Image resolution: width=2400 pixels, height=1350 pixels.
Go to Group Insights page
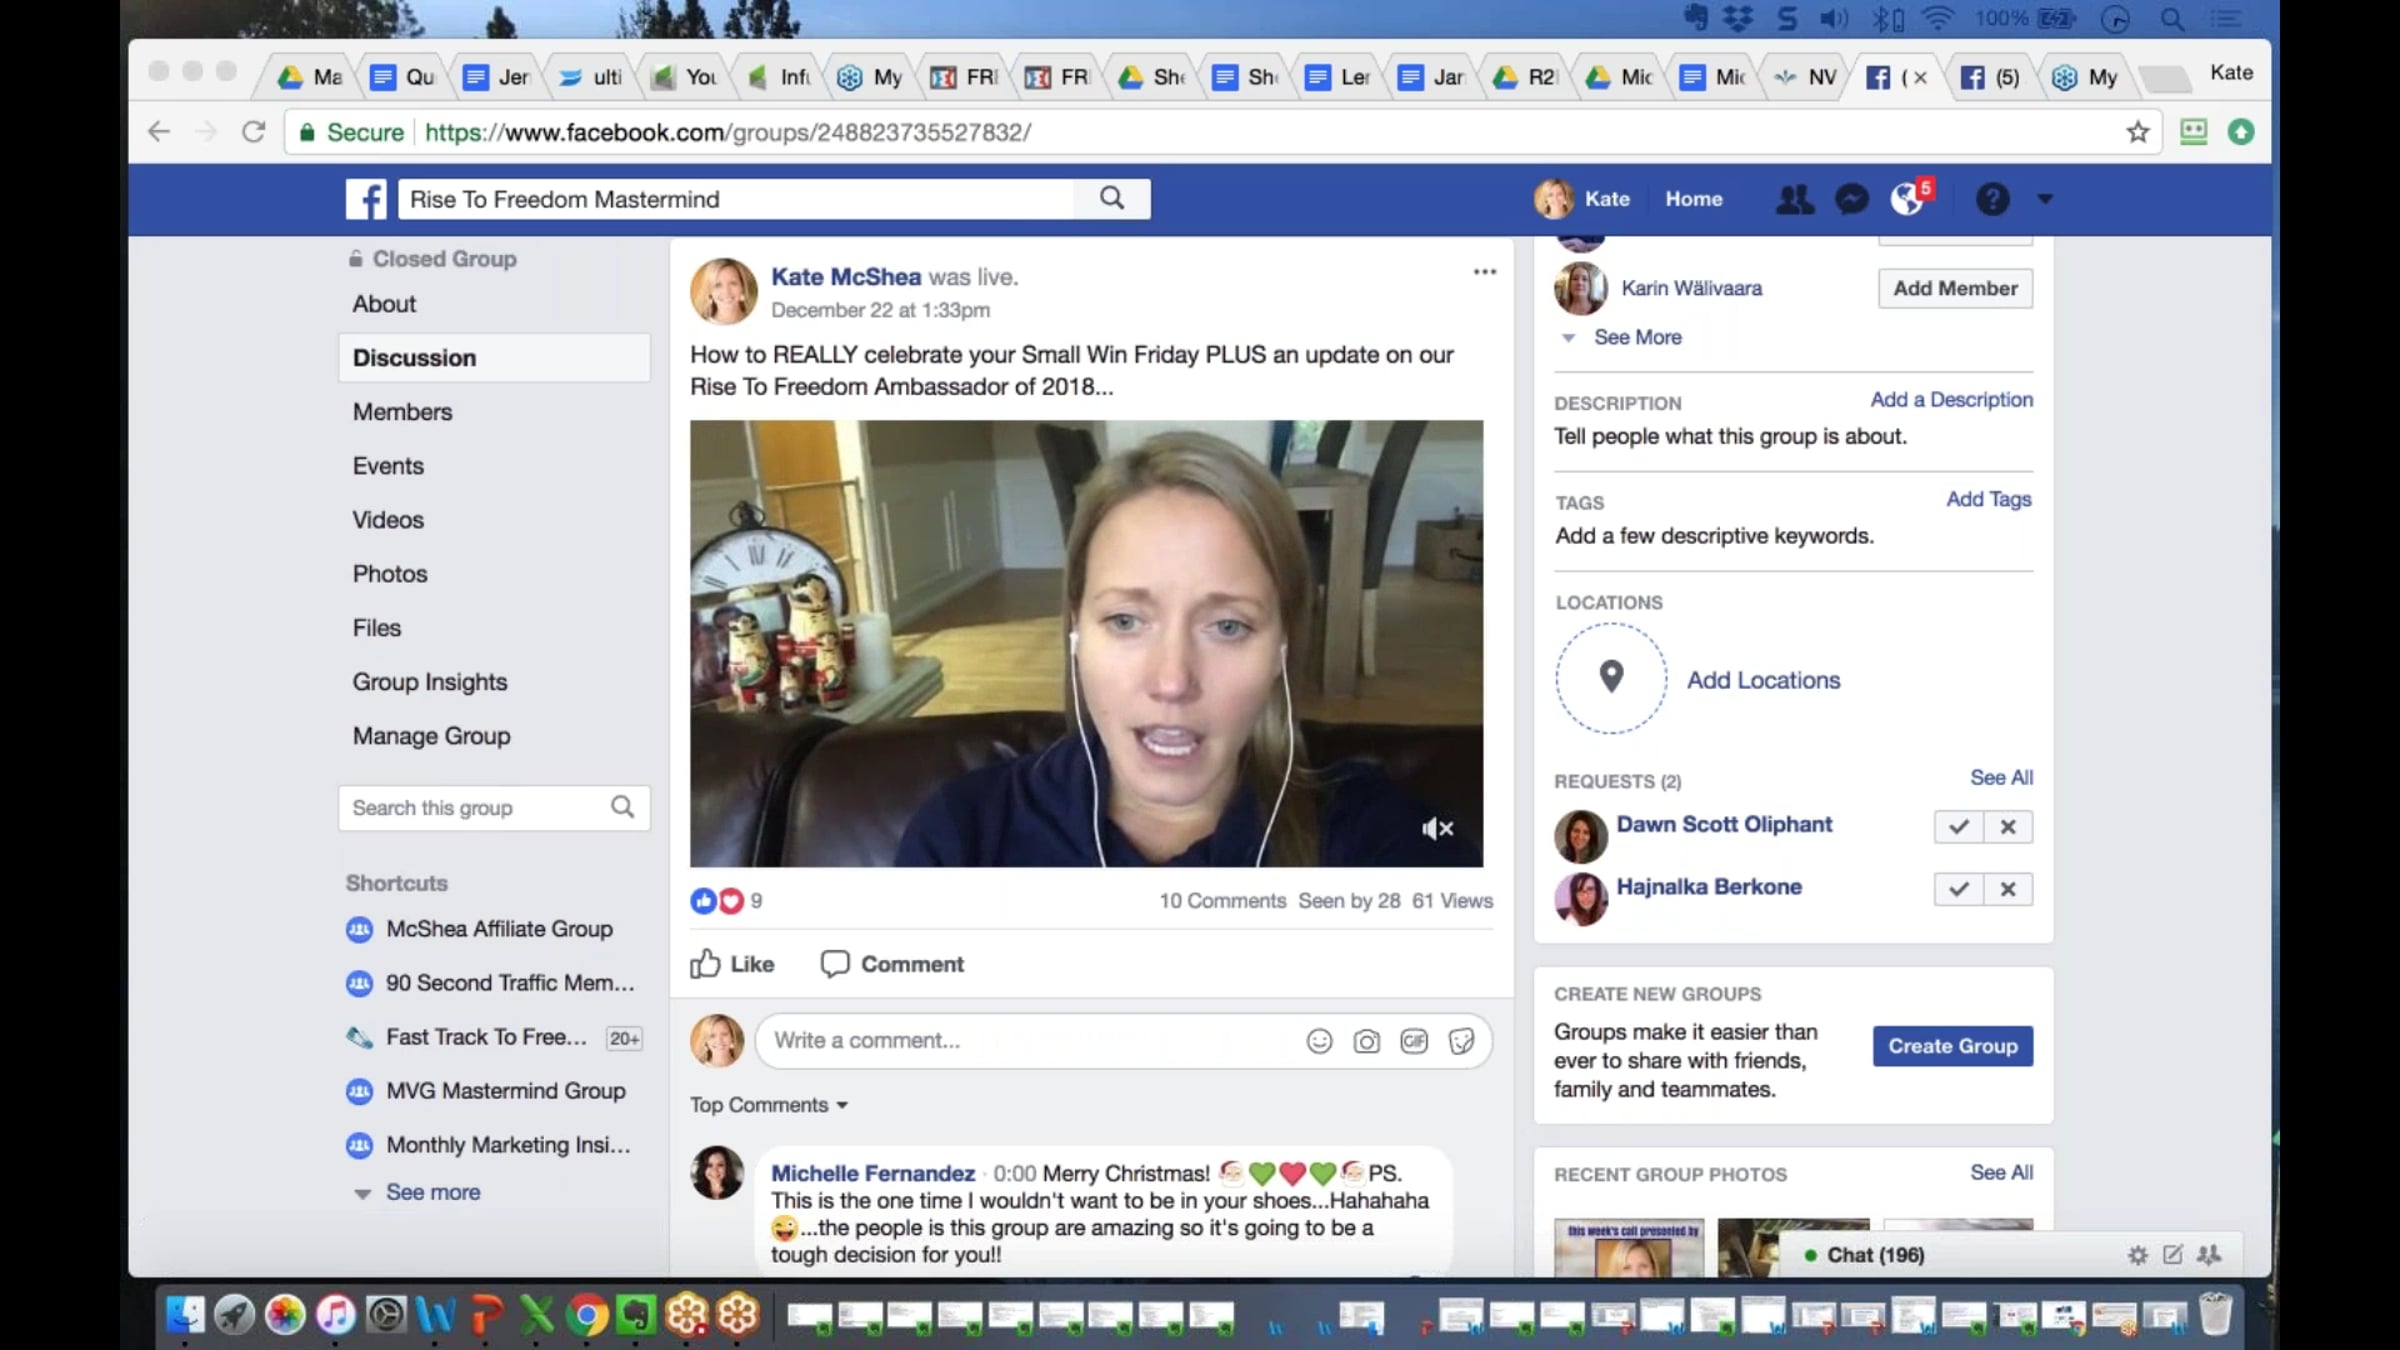pyautogui.click(x=429, y=682)
